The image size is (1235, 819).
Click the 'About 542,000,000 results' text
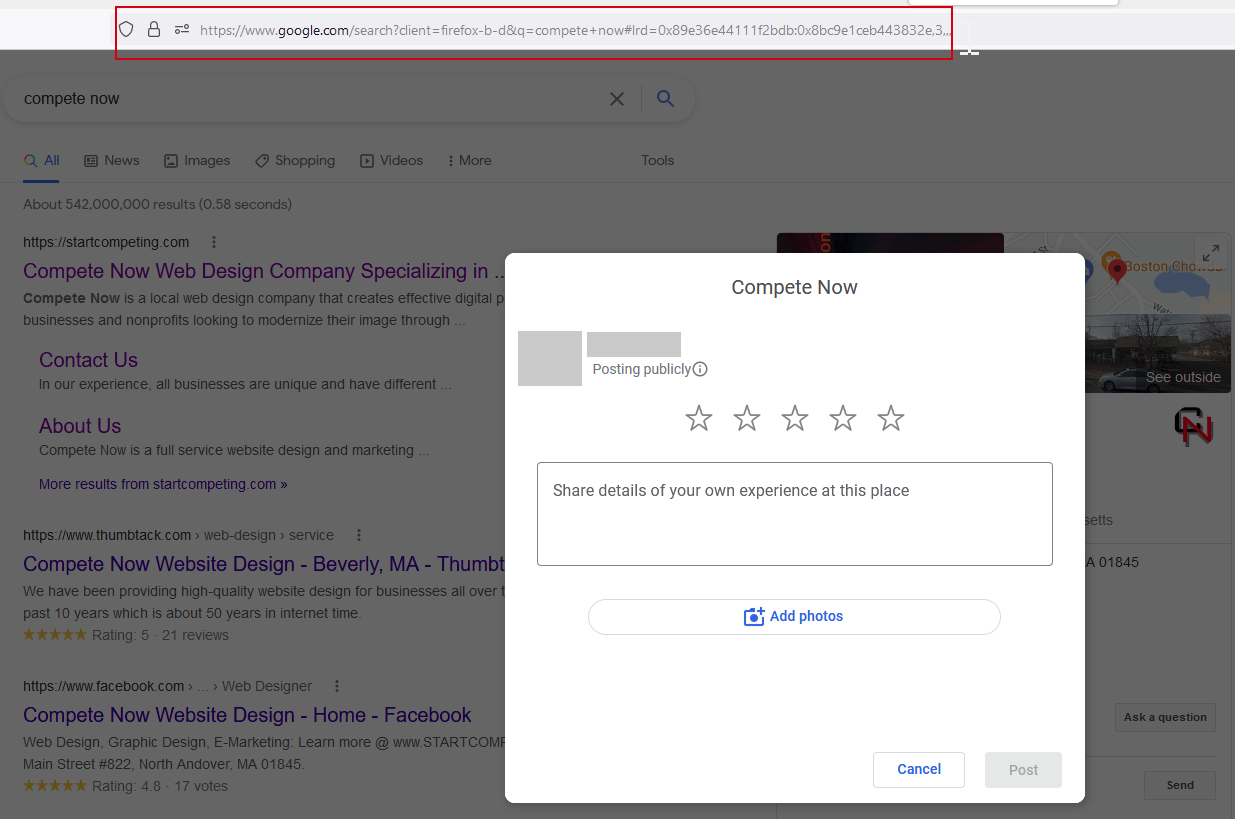point(109,204)
